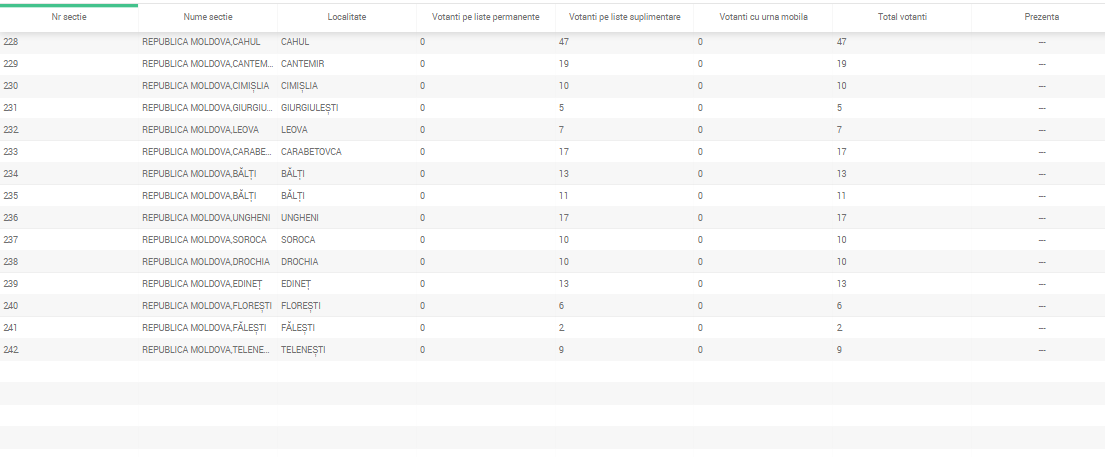The width and height of the screenshot is (1105, 457).
Task: Sort by Nume sectie column header
Action: 208,17
